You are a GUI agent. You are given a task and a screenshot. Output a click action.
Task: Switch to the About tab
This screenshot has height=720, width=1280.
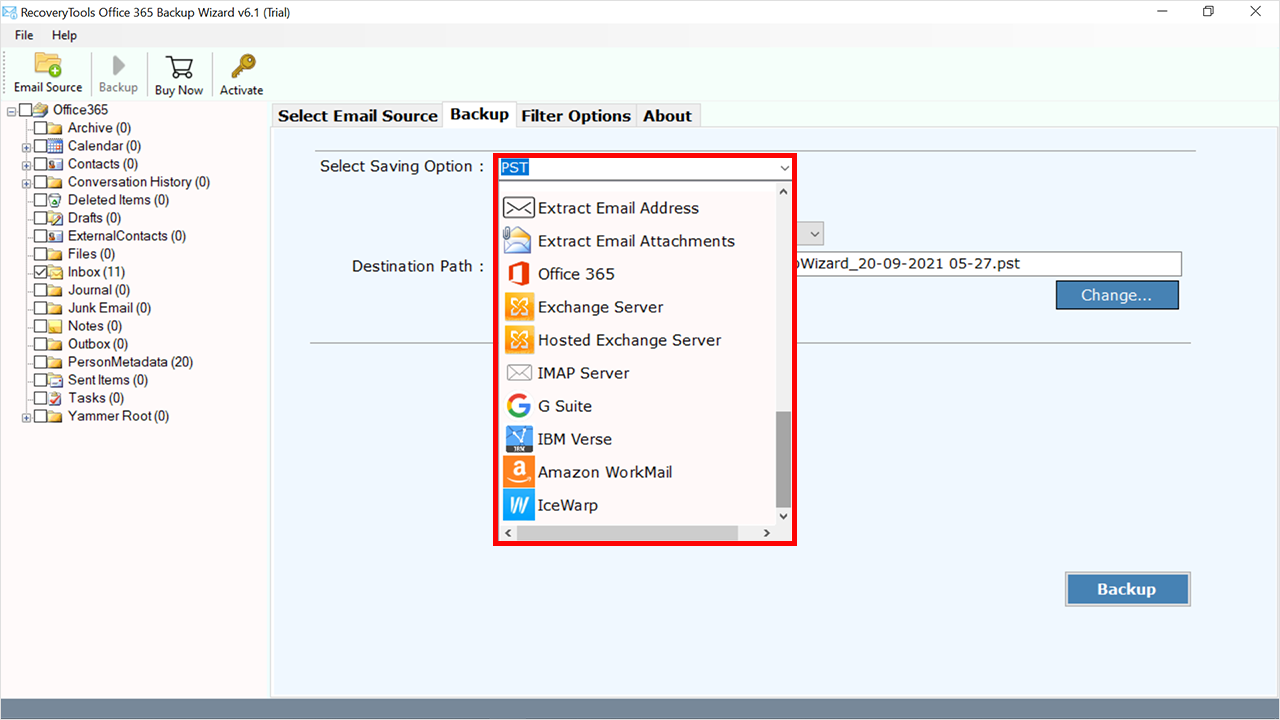[667, 116]
